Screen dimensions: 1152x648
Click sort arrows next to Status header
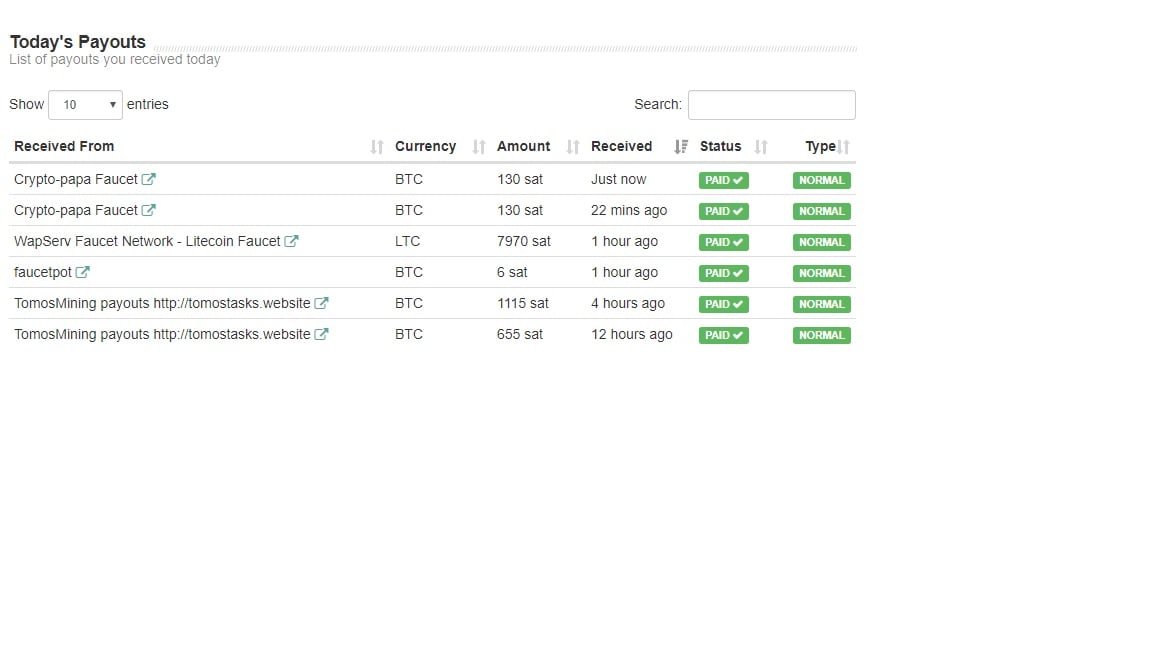click(x=761, y=147)
